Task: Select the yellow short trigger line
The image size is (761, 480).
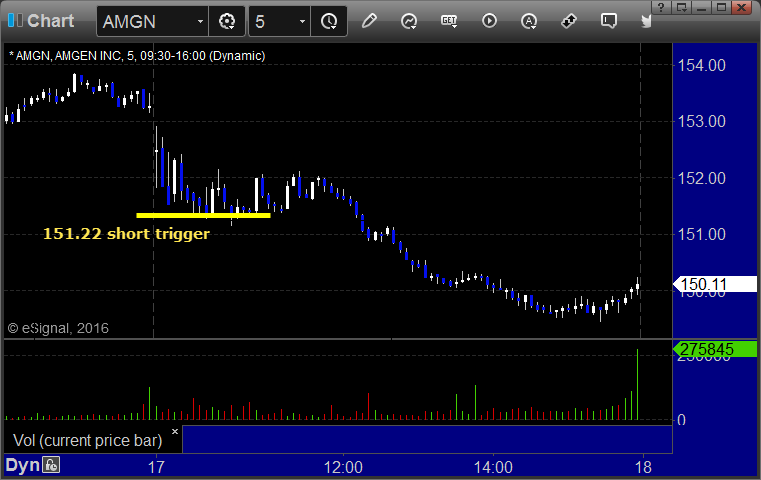Action: (203, 215)
